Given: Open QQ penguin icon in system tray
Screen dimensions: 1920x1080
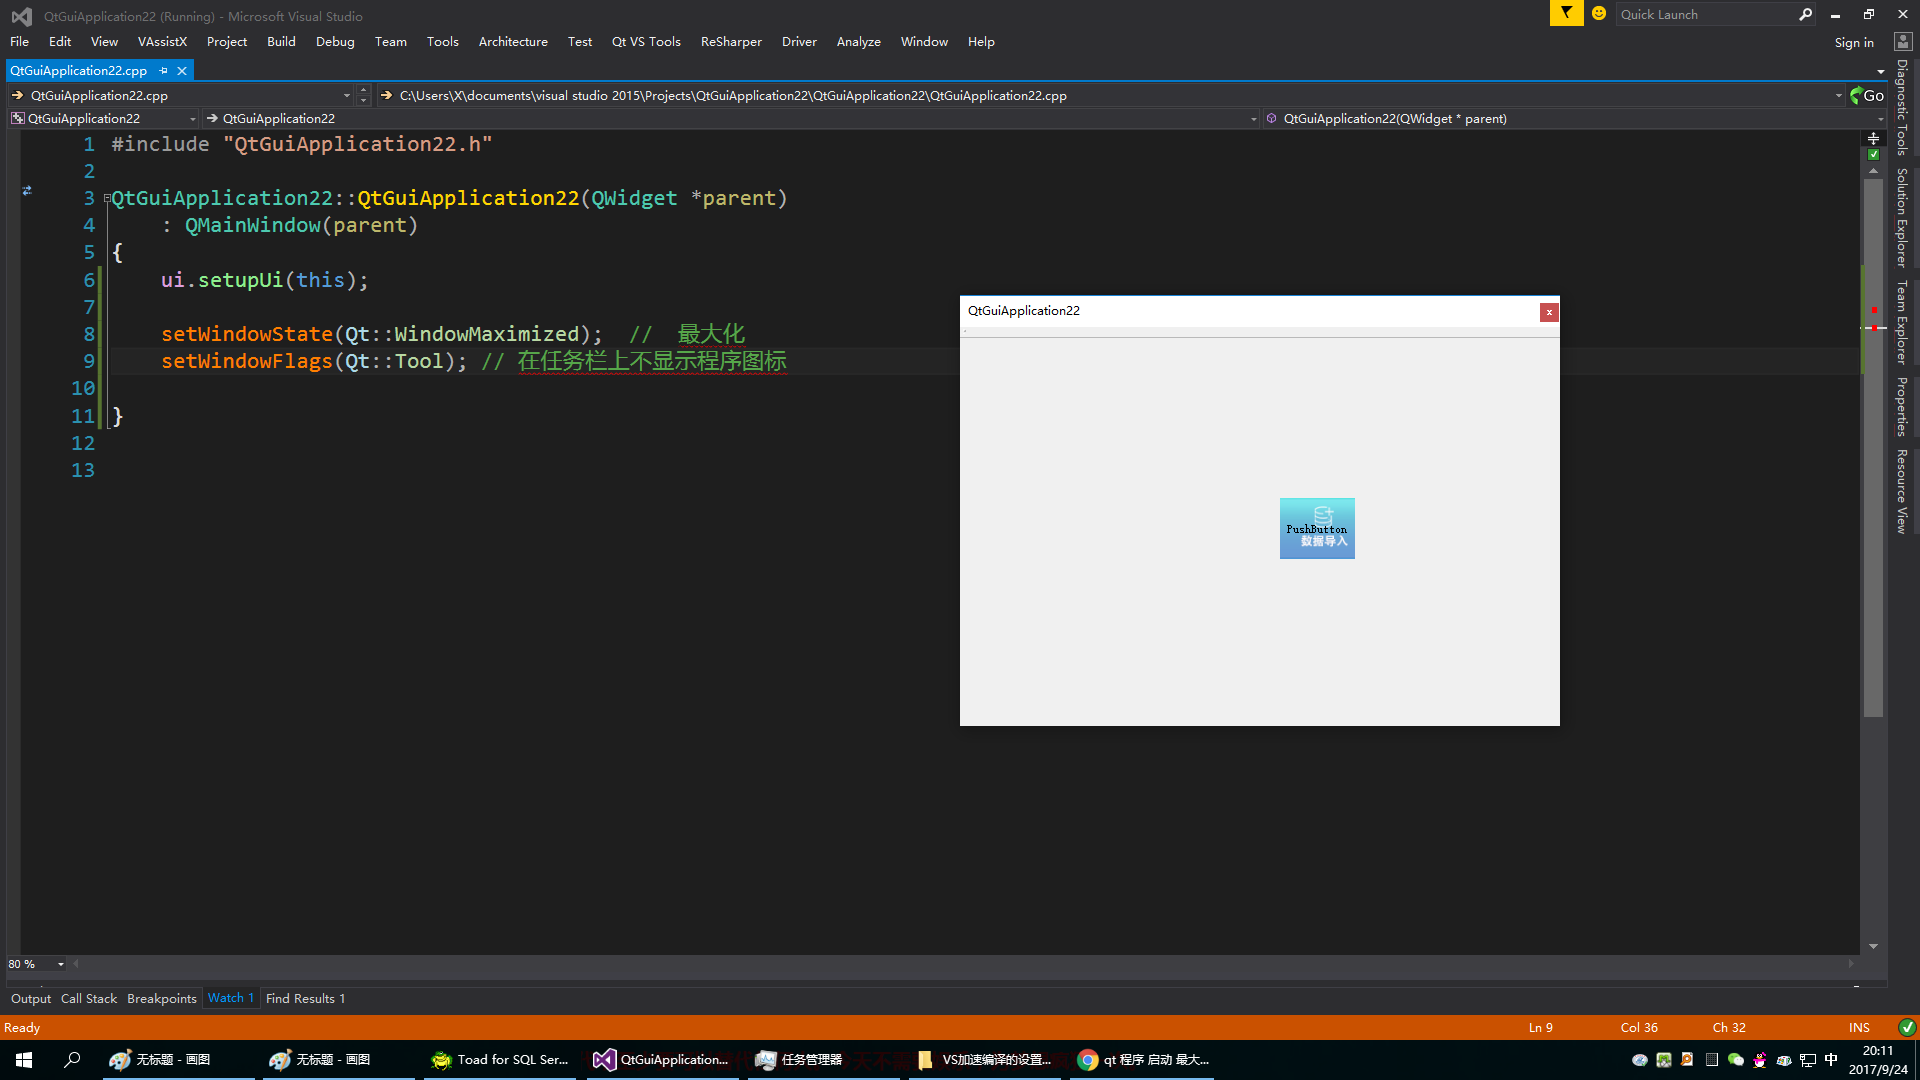Looking at the screenshot, I should (1760, 1060).
